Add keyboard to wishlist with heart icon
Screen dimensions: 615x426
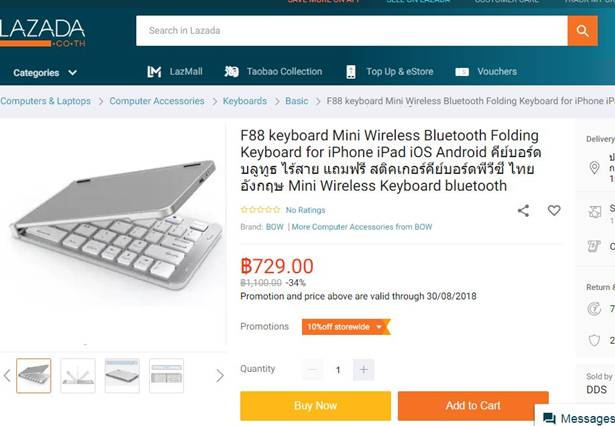[554, 210]
